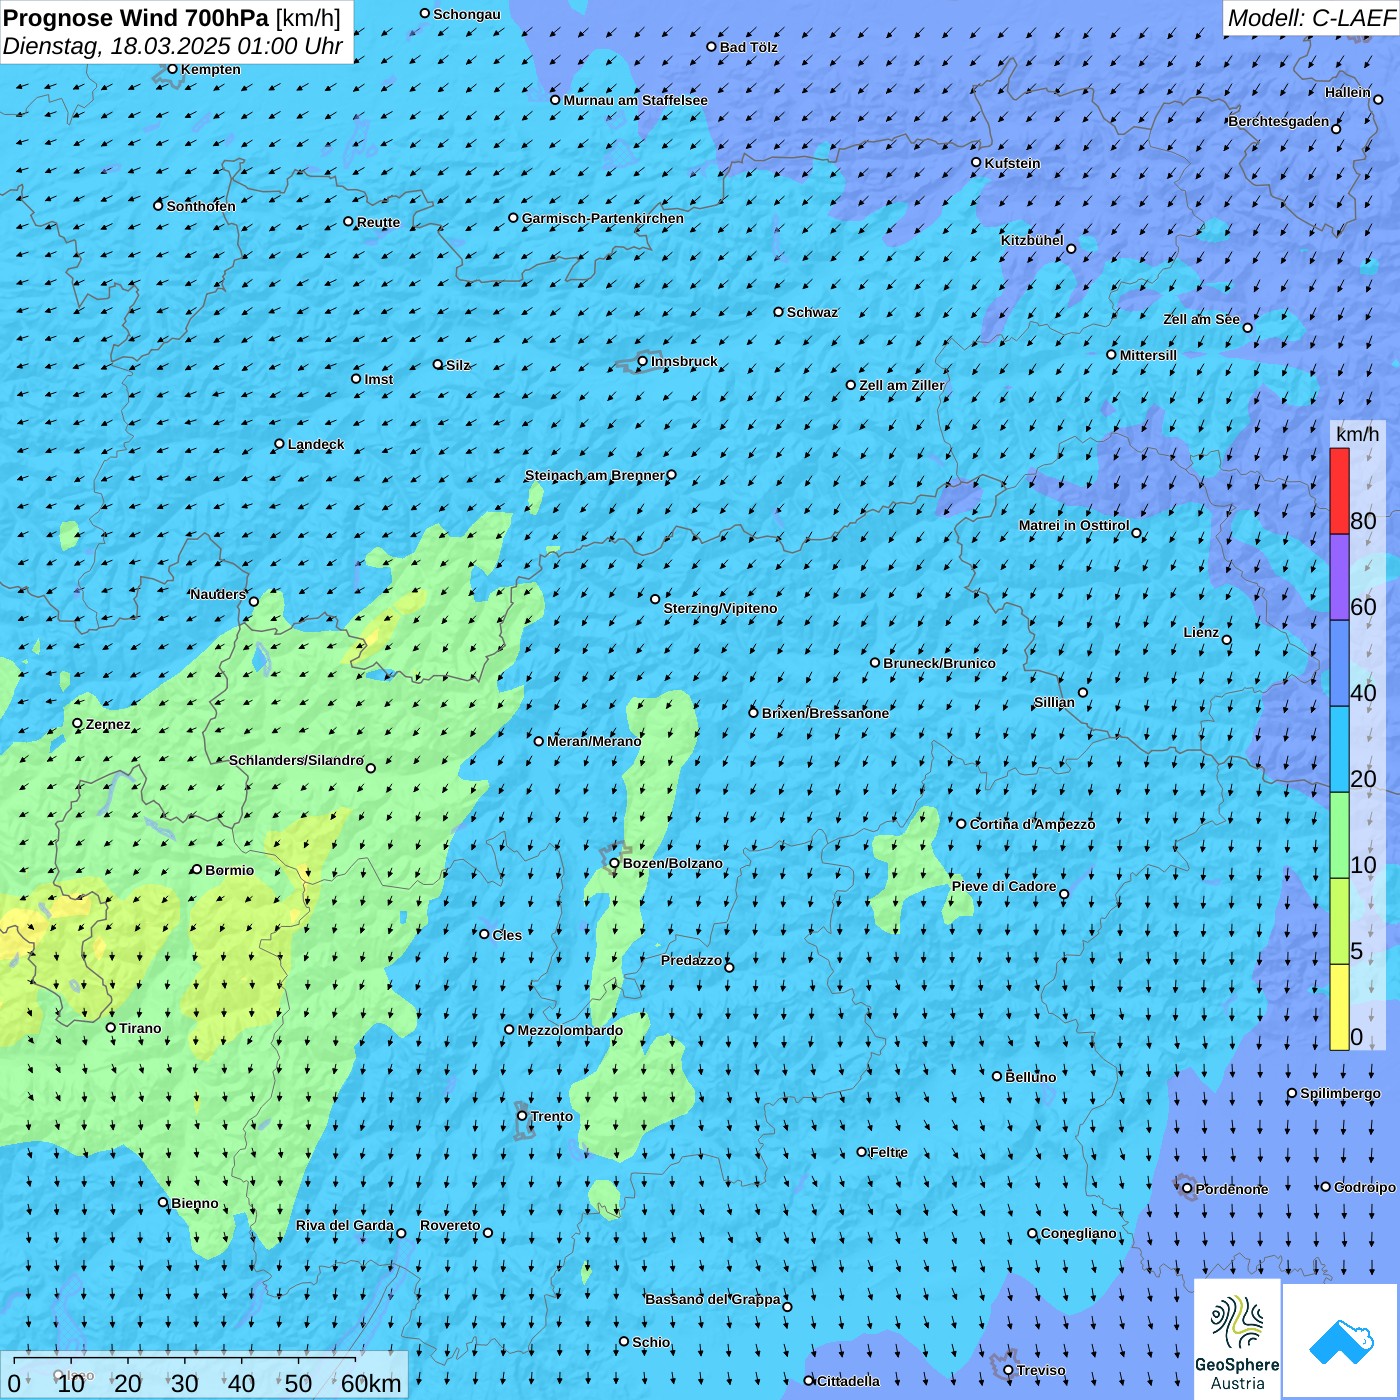The width and height of the screenshot is (1400, 1400).
Task: Click the 'Modell: C-LAEF' label
Action: [x=1310, y=18]
